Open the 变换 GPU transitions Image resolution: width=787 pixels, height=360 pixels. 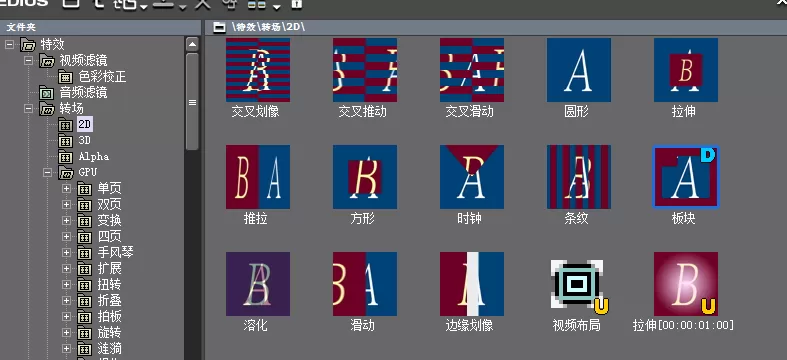point(109,220)
